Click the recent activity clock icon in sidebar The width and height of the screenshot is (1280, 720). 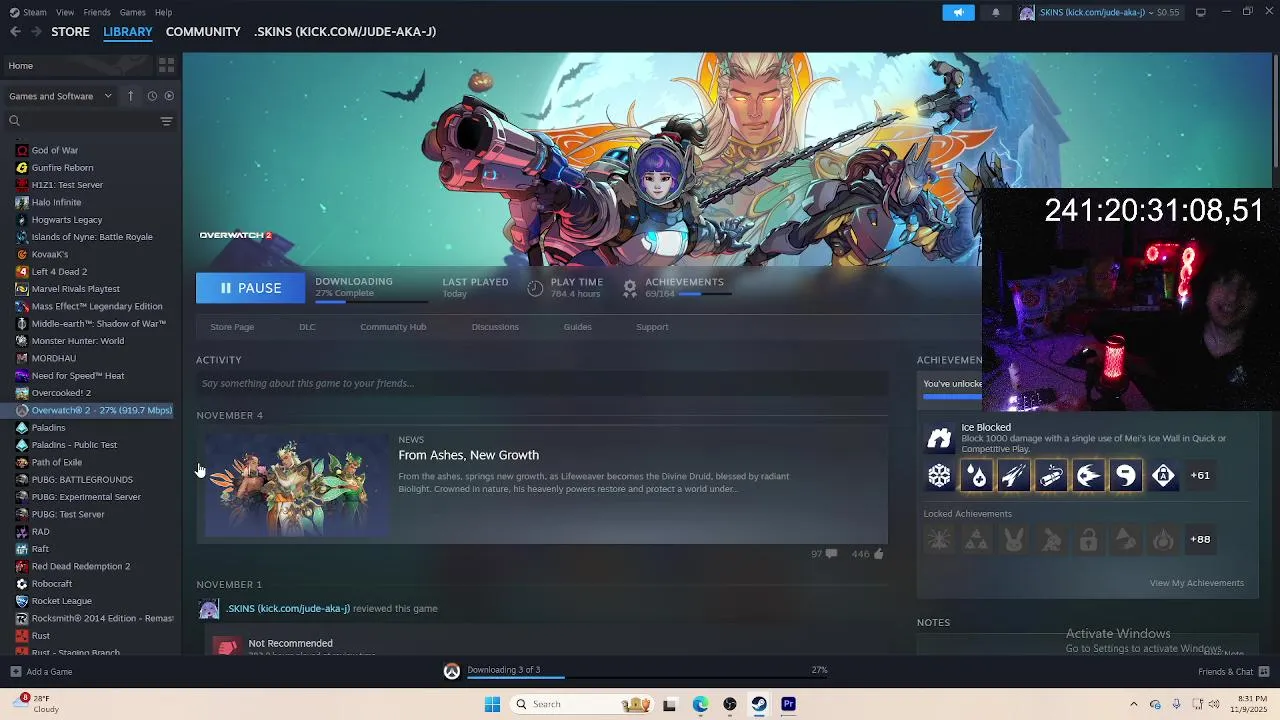pyautogui.click(x=152, y=96)
